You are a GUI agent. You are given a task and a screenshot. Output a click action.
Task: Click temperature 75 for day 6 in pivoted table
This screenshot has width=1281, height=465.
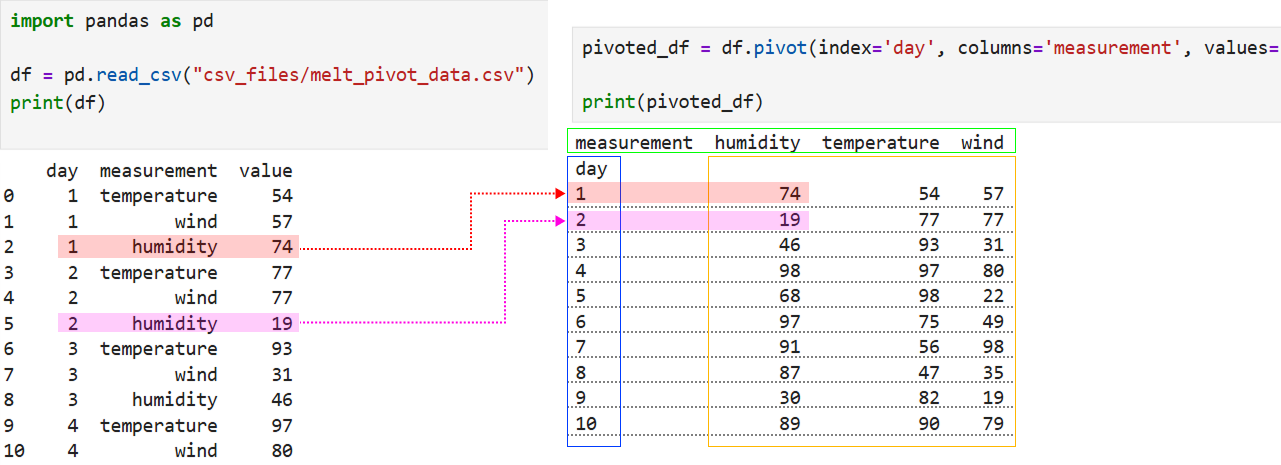(928, 324)
